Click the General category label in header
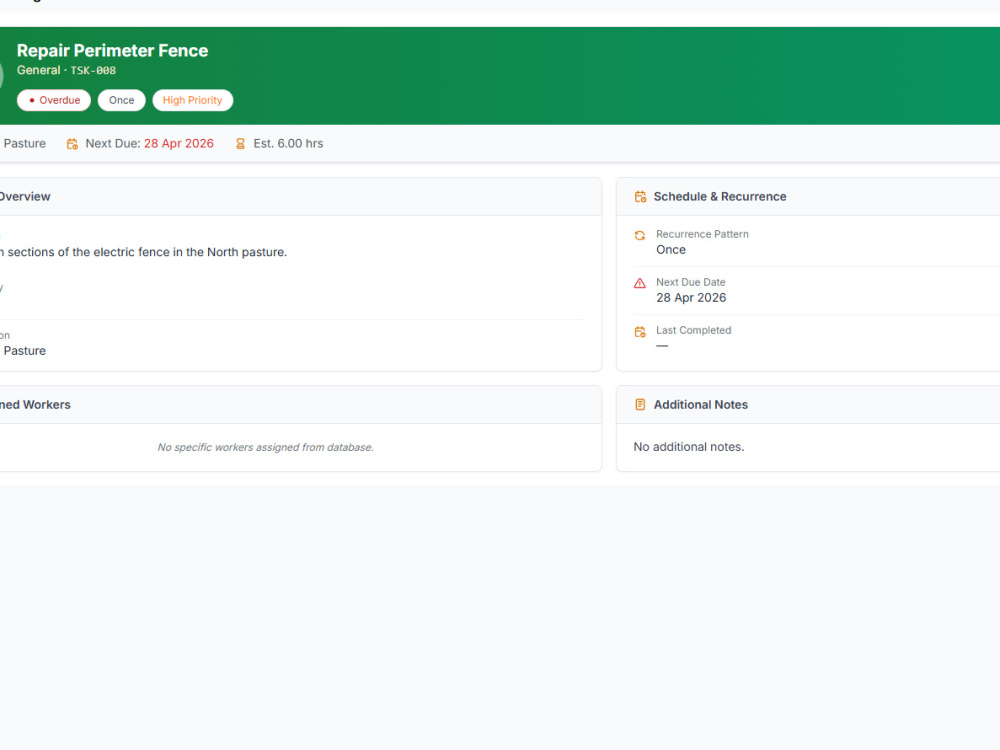Image resolution: width=1000 pixels, height=750 pixels. pos(38,70)
